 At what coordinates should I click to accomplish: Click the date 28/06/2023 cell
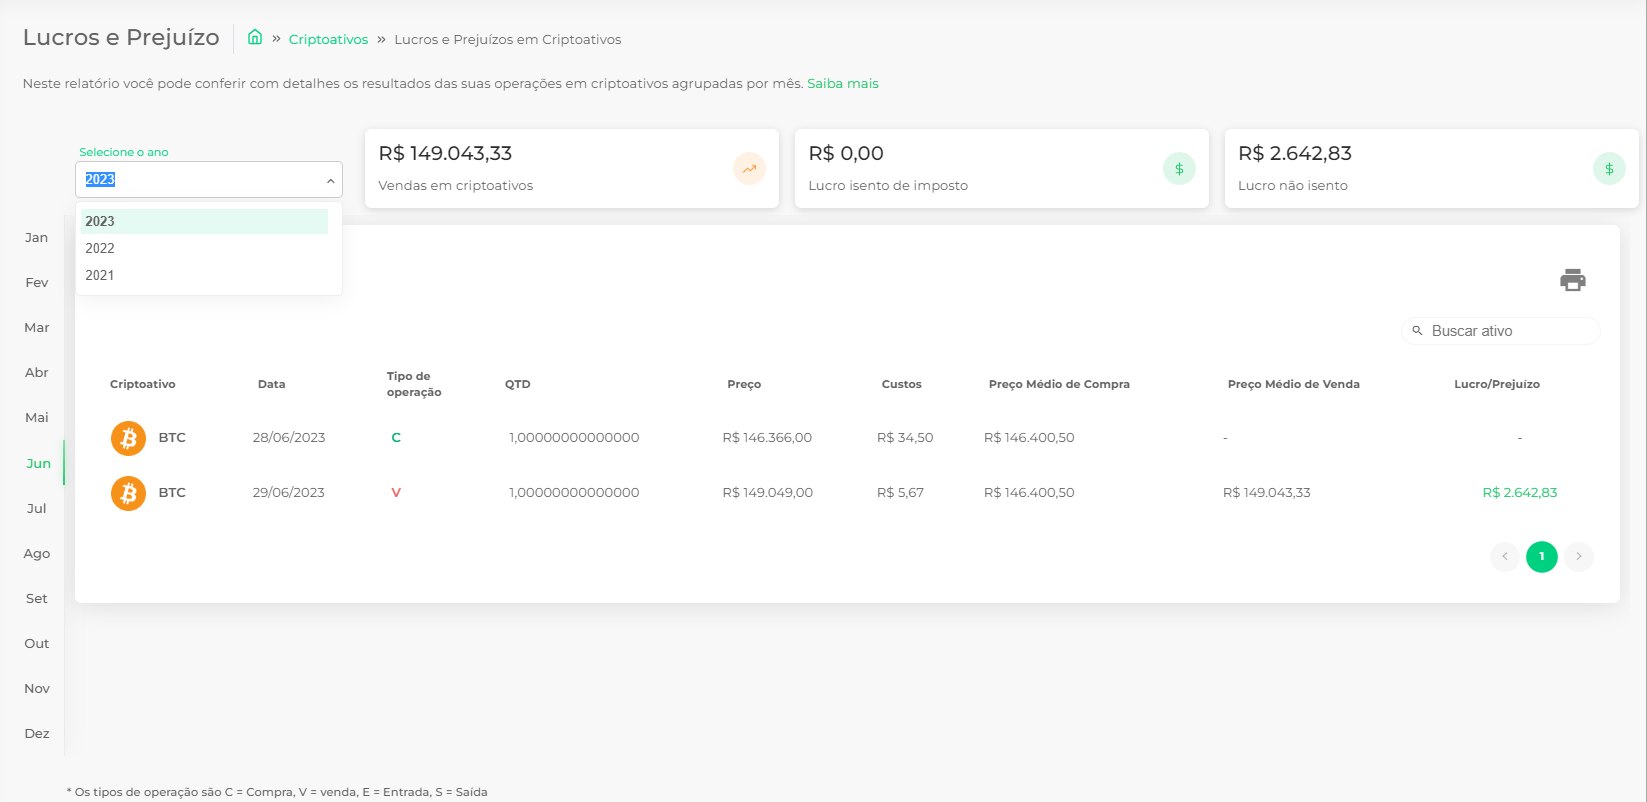click(x=289, y=438)
